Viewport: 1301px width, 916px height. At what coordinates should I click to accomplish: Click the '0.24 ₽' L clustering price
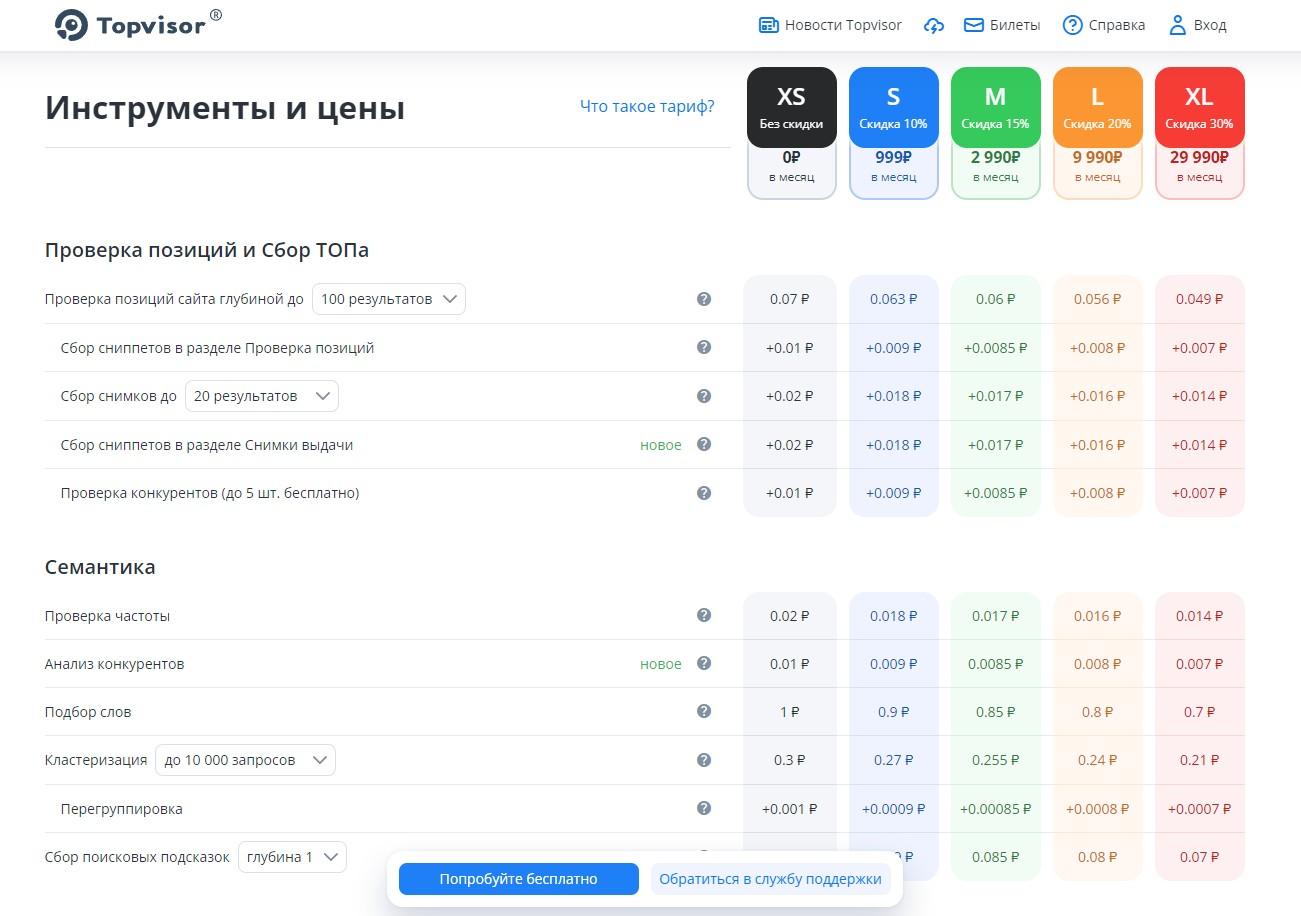(x=1097, y=760)
